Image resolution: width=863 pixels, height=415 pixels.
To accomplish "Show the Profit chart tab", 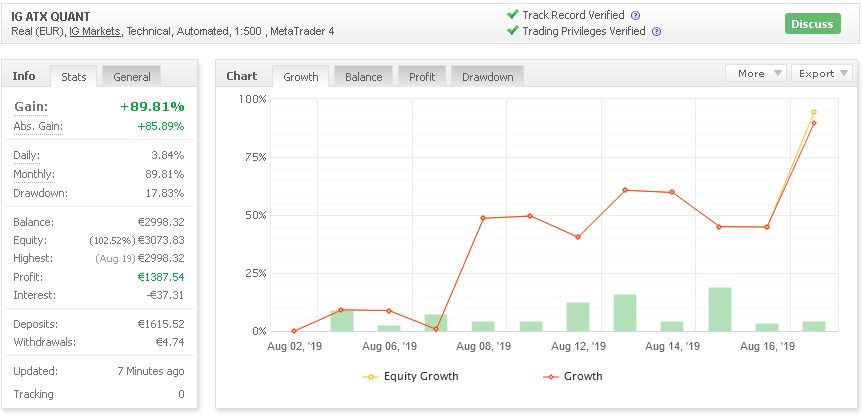I will tap(422, 77).
